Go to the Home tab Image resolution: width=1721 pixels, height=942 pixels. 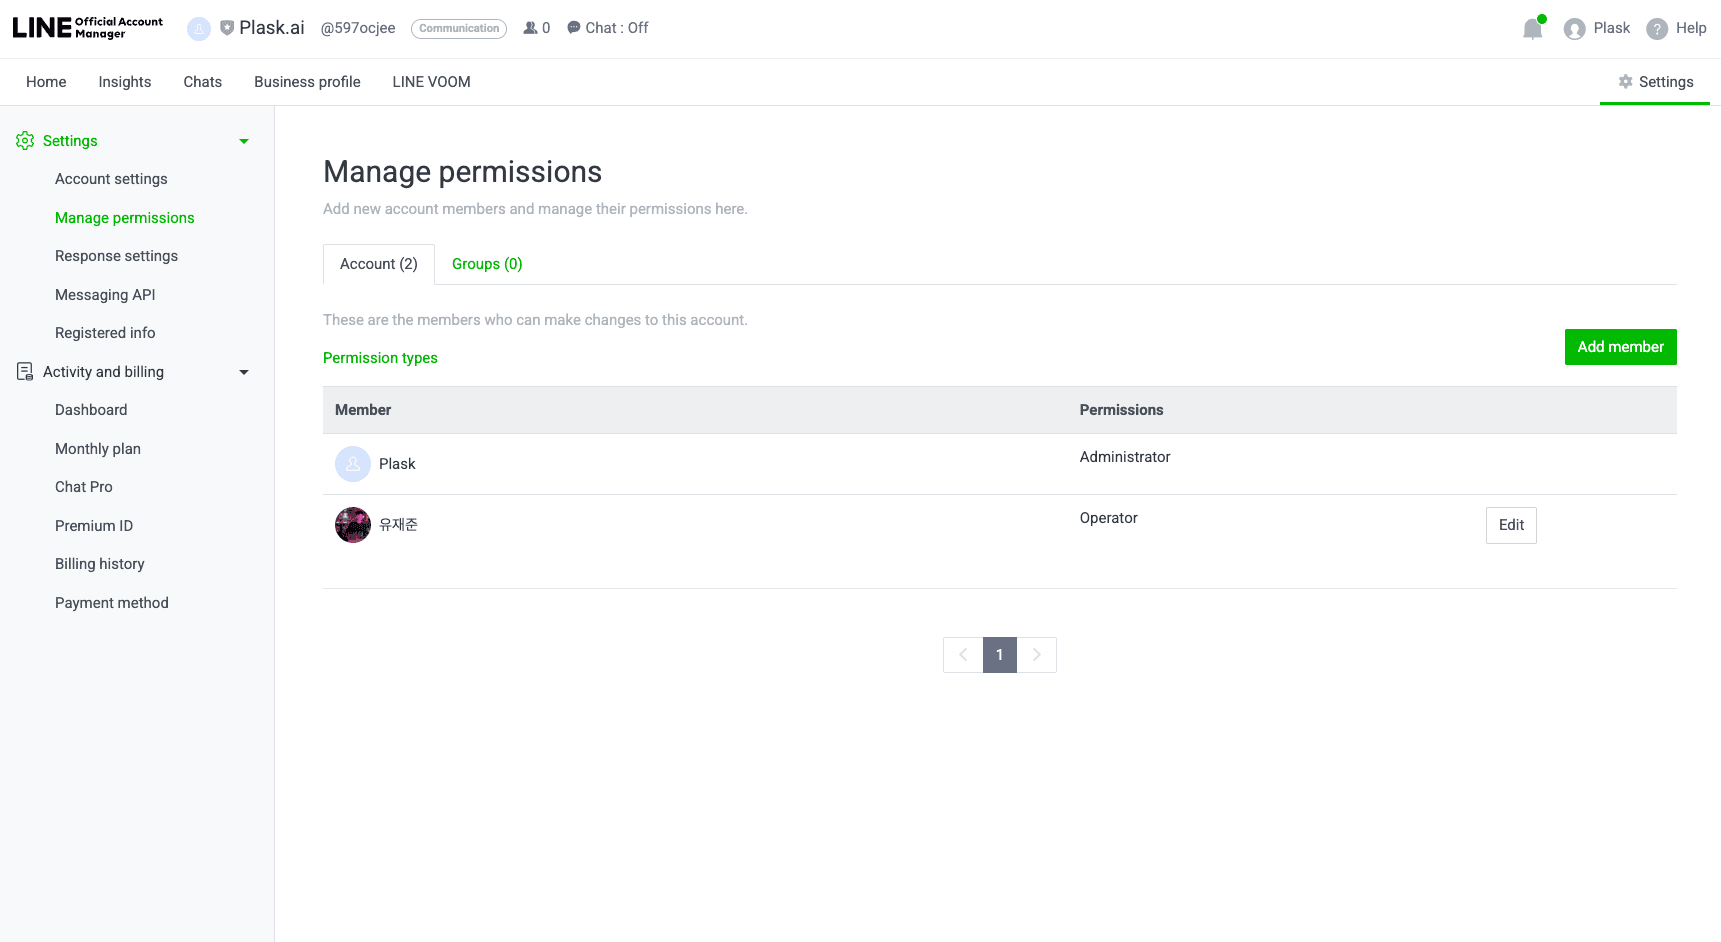(46, 82)
